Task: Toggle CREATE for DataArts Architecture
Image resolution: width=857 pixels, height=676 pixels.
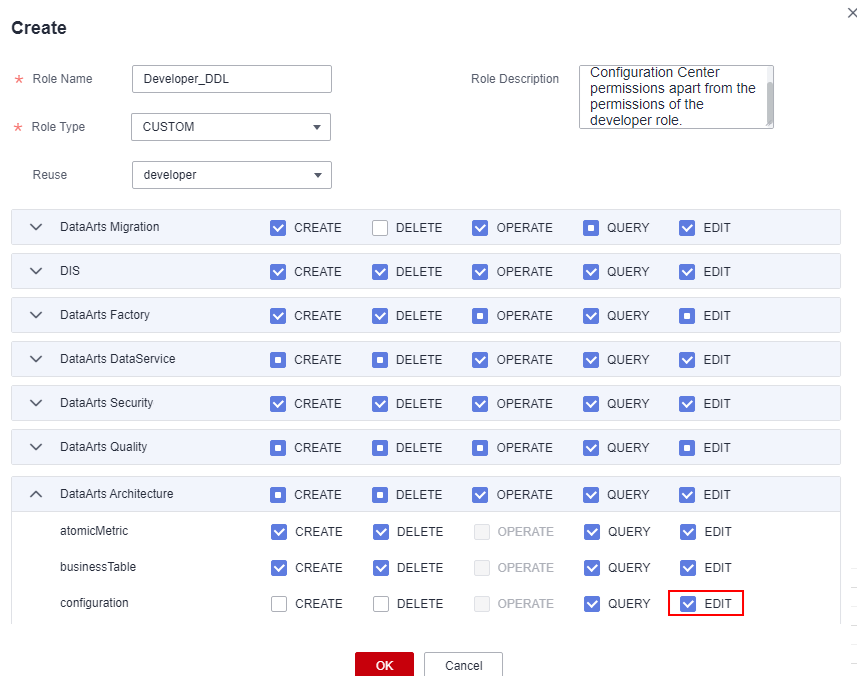Action: 278,495
